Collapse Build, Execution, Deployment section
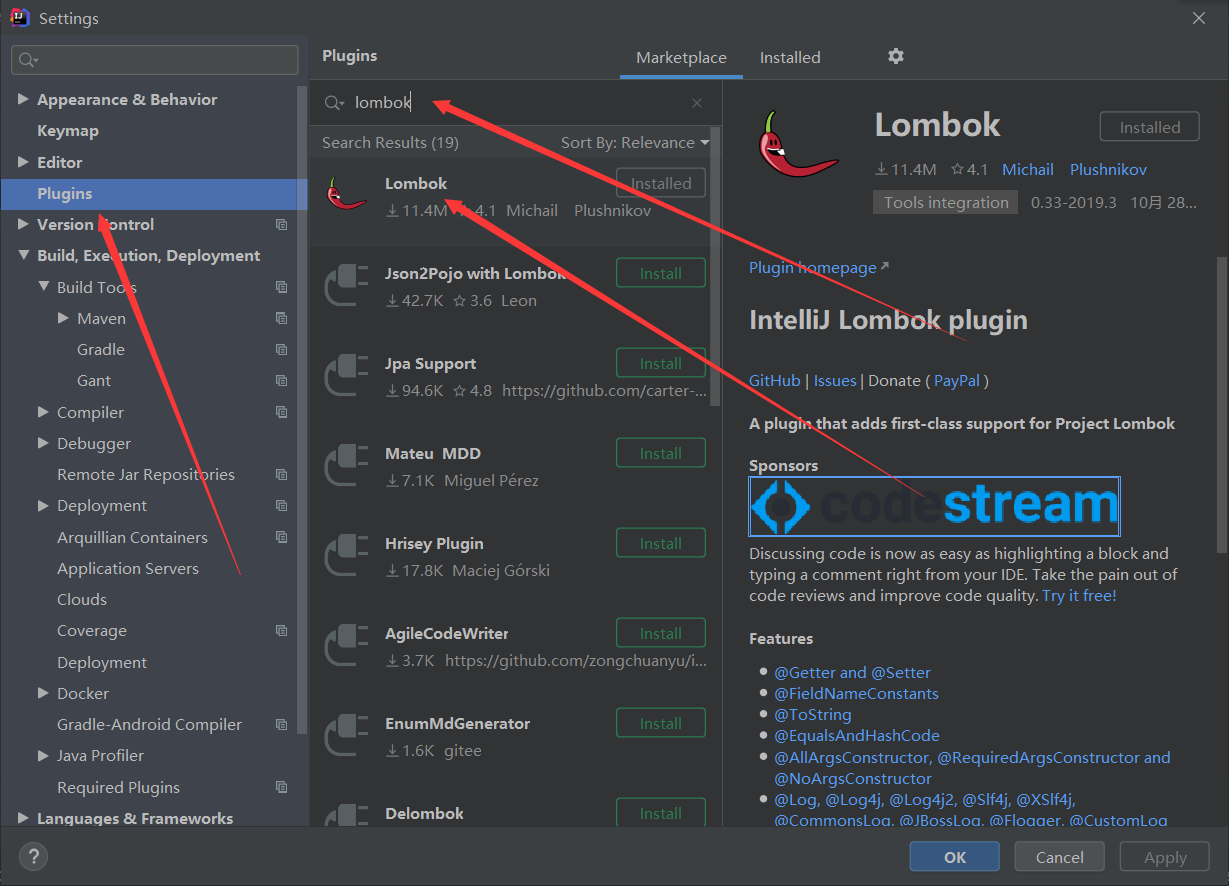 tap(23, 256)
